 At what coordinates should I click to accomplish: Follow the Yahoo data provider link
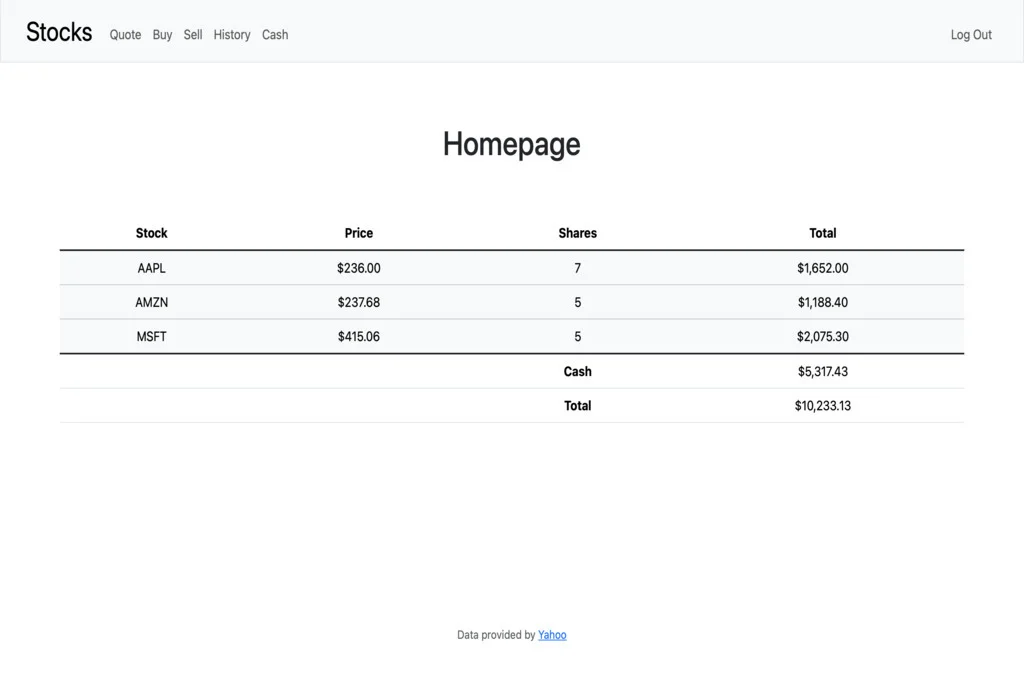pyautogui.click(x=552, y=634)
